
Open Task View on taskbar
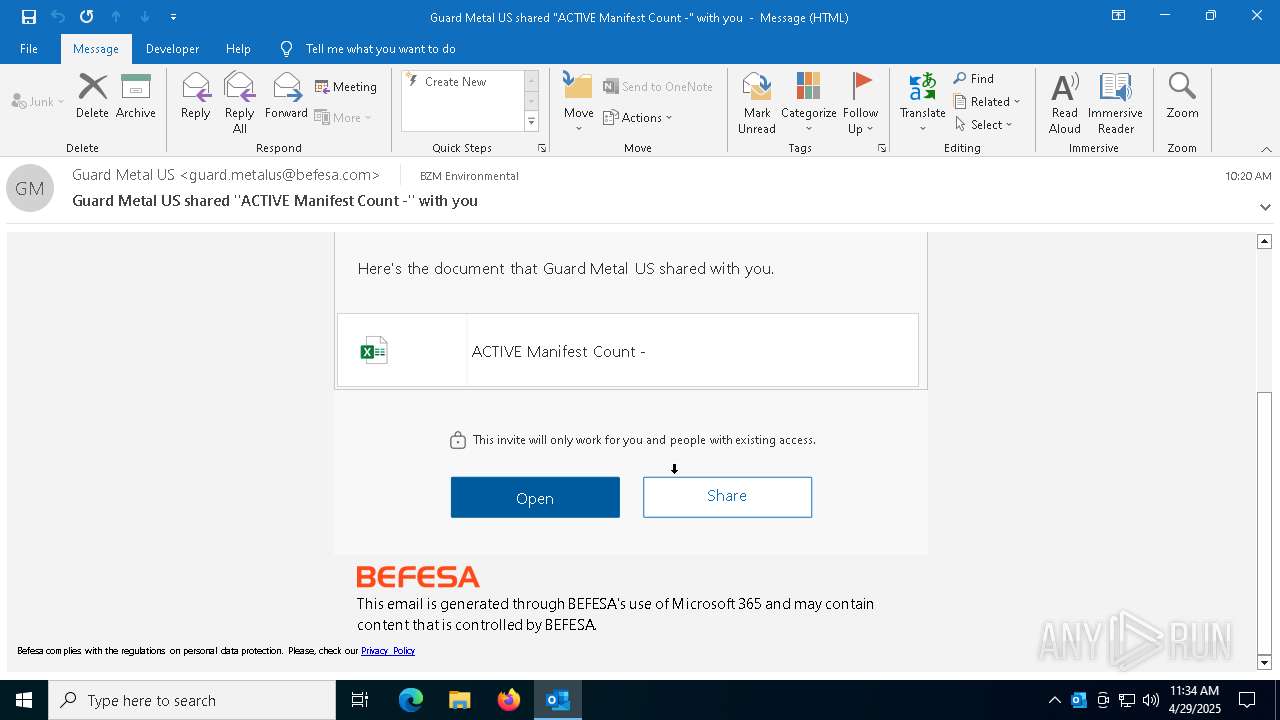360,700
